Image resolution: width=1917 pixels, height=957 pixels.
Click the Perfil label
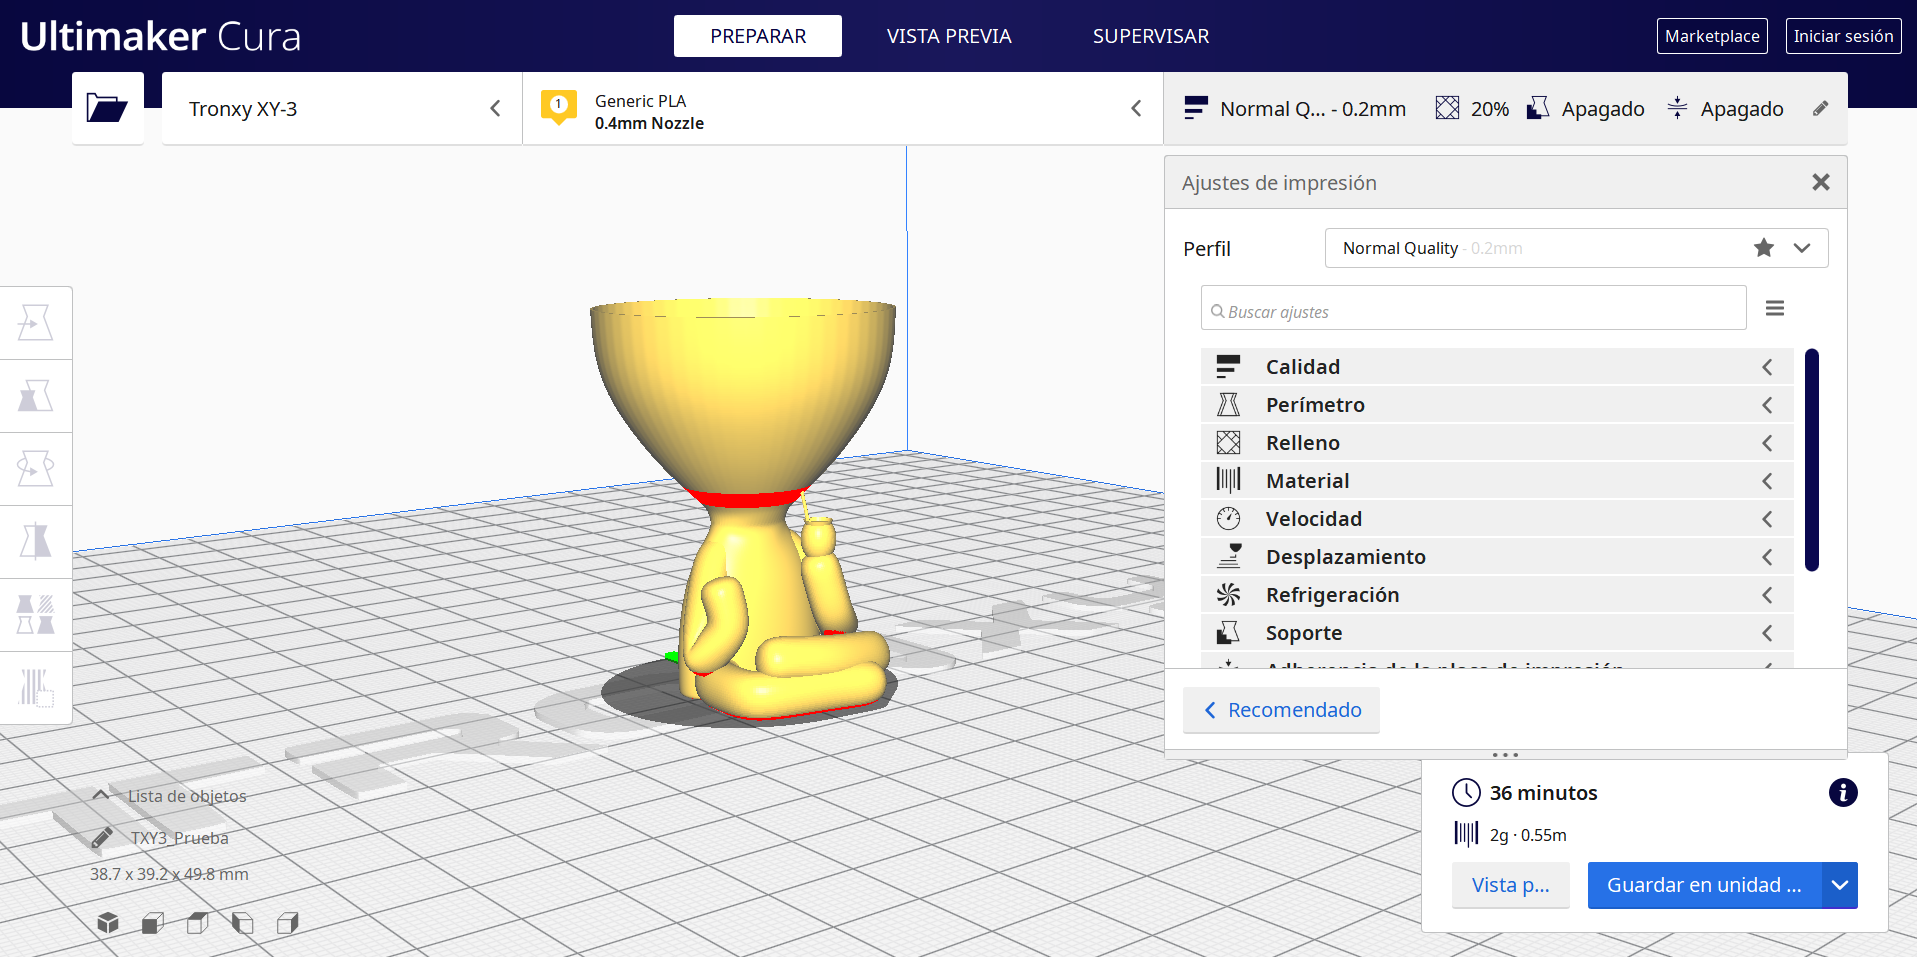coord(1207,249)
